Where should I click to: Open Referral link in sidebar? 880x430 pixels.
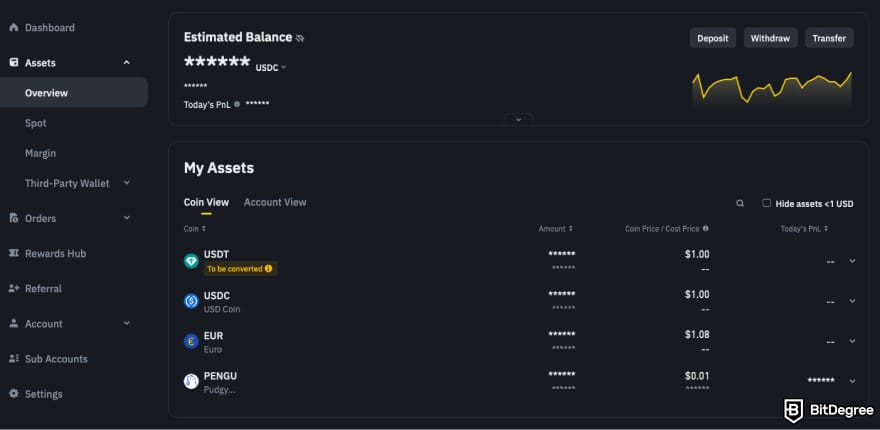pos(43,289)
